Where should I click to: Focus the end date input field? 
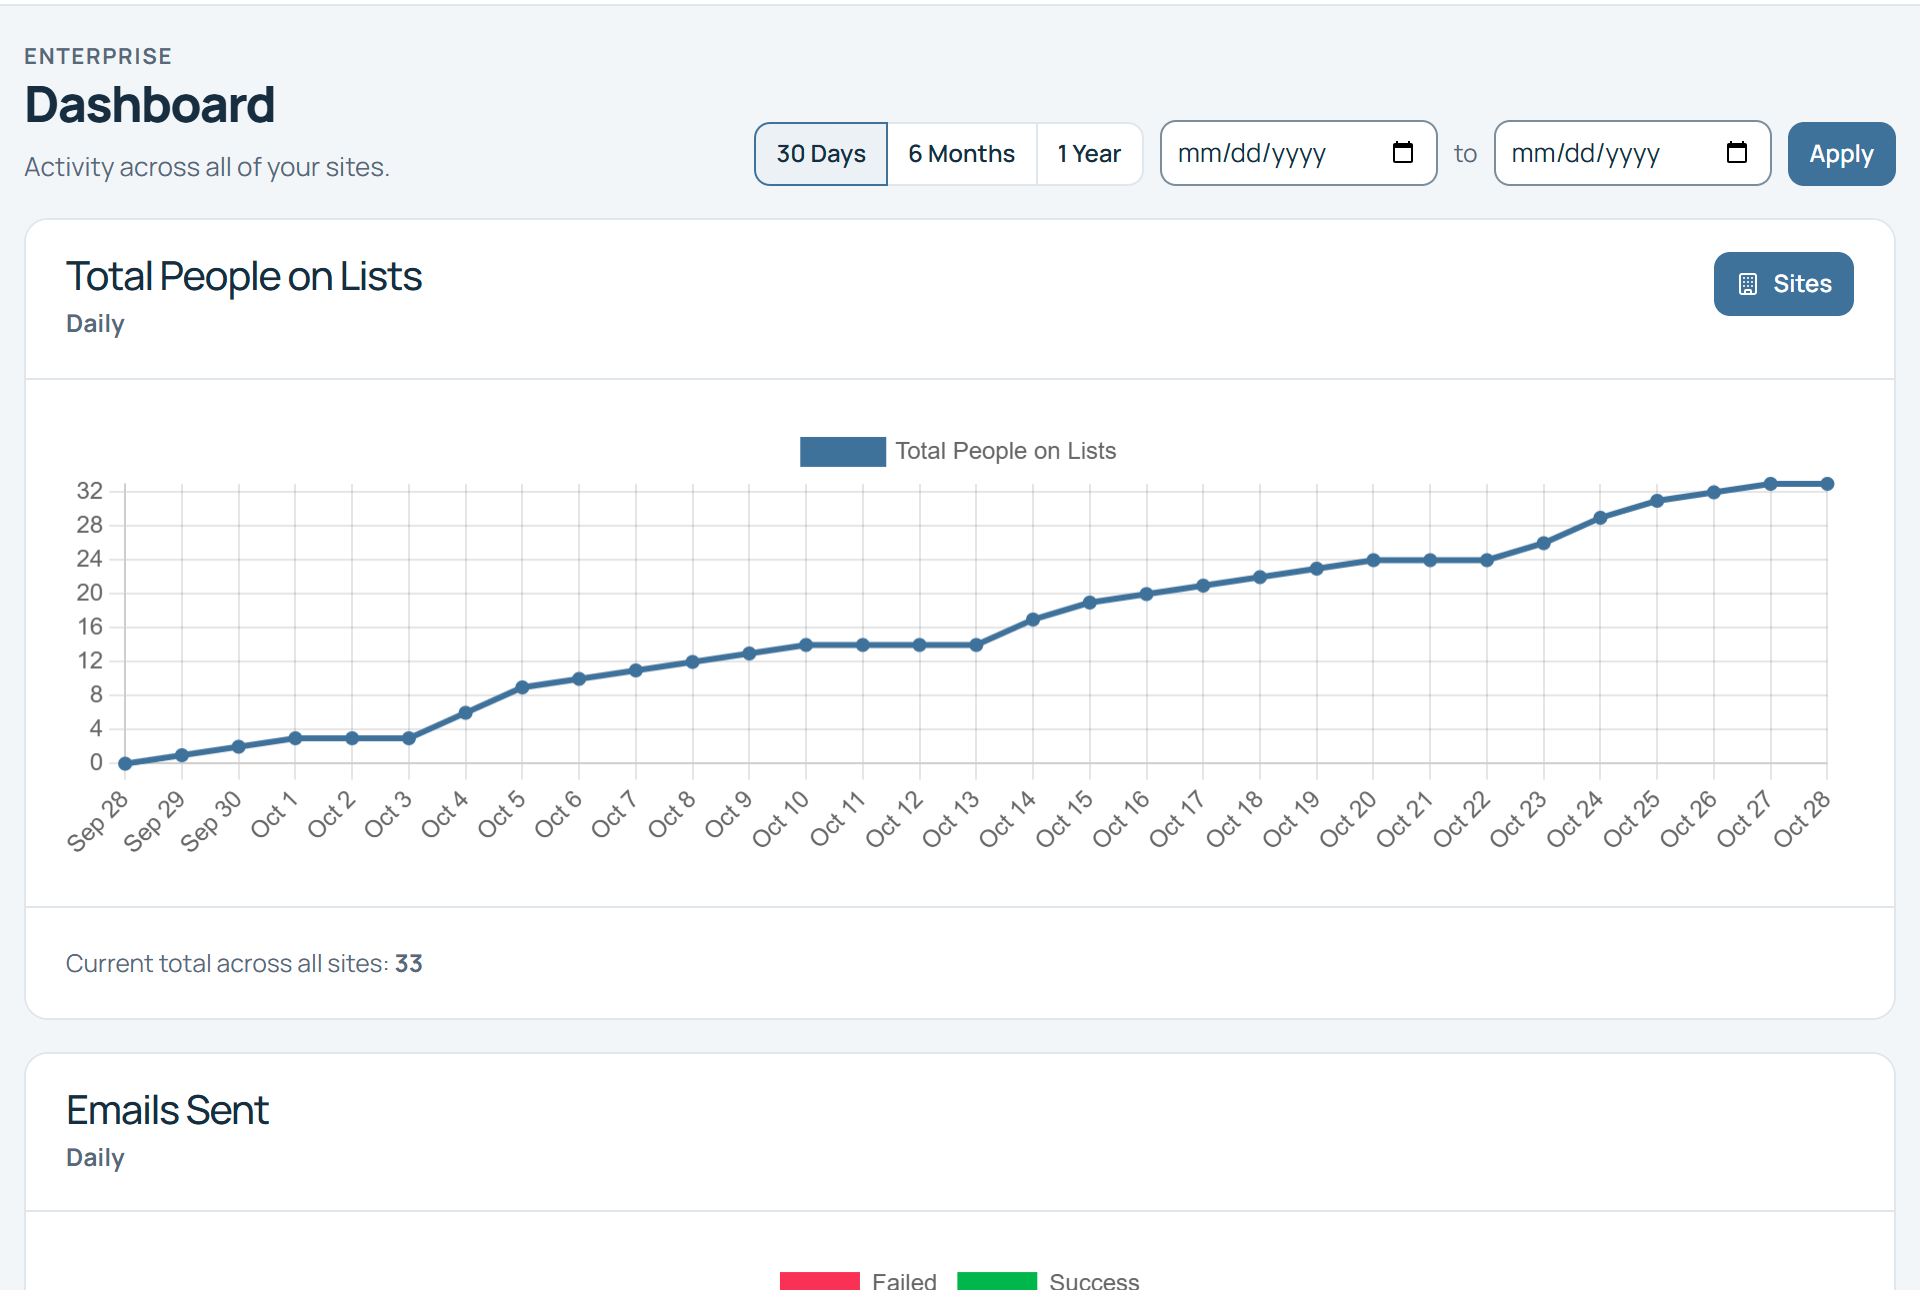point(1632,153)
